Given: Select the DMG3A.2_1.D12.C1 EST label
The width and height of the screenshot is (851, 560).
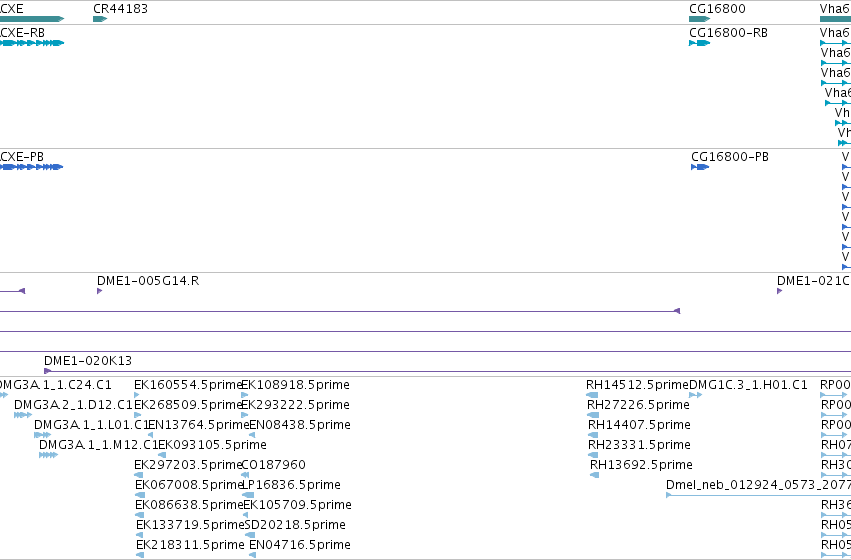Looking at the screenshot, I should [x=73, y=405].
